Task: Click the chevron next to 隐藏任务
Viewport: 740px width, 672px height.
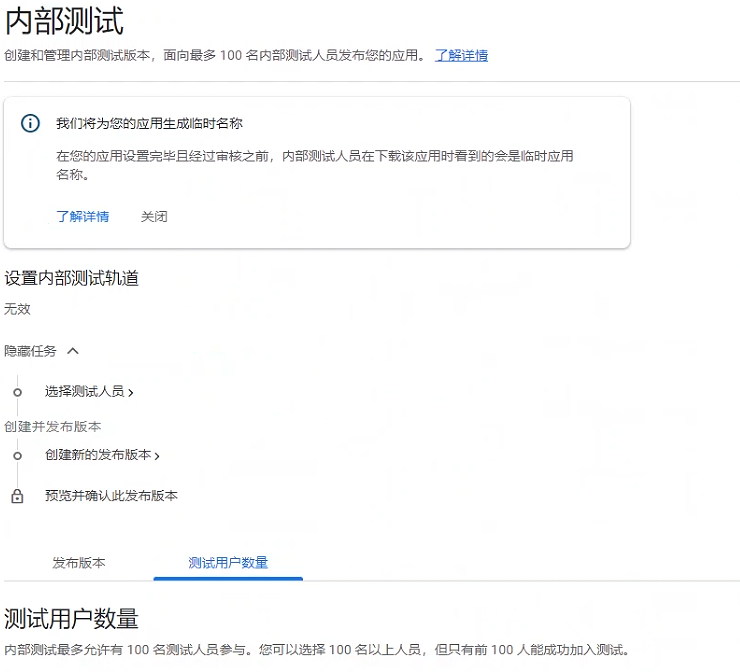Action: (x=73, y=351)
